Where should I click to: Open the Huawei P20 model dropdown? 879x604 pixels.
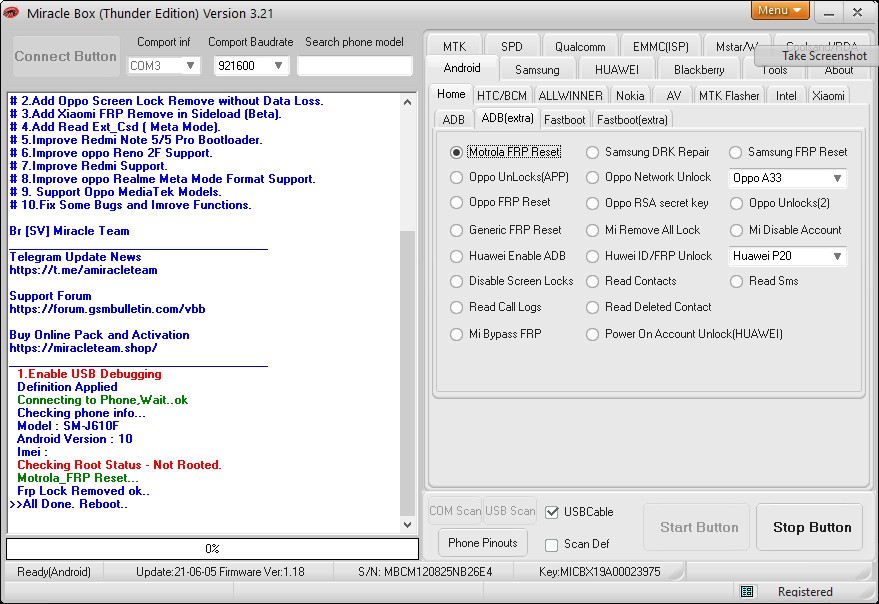coord(787,256)
